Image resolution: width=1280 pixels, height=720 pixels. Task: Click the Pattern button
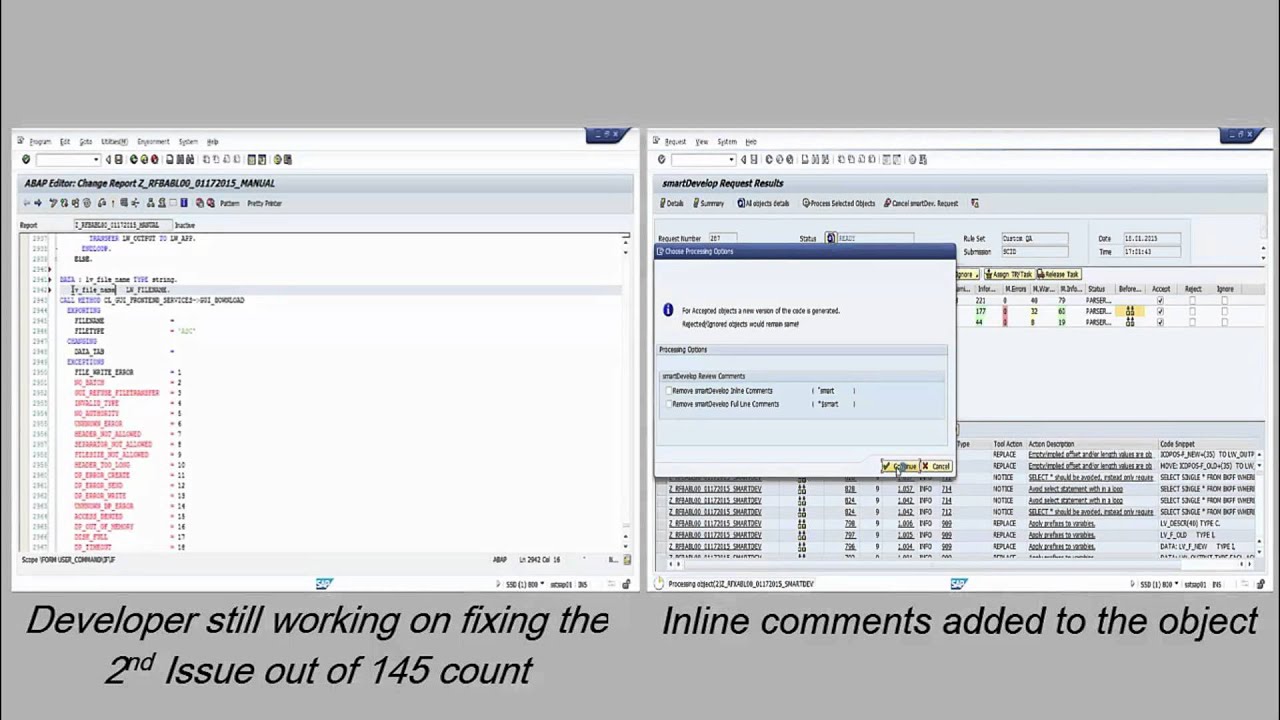(x=230, y=204)
